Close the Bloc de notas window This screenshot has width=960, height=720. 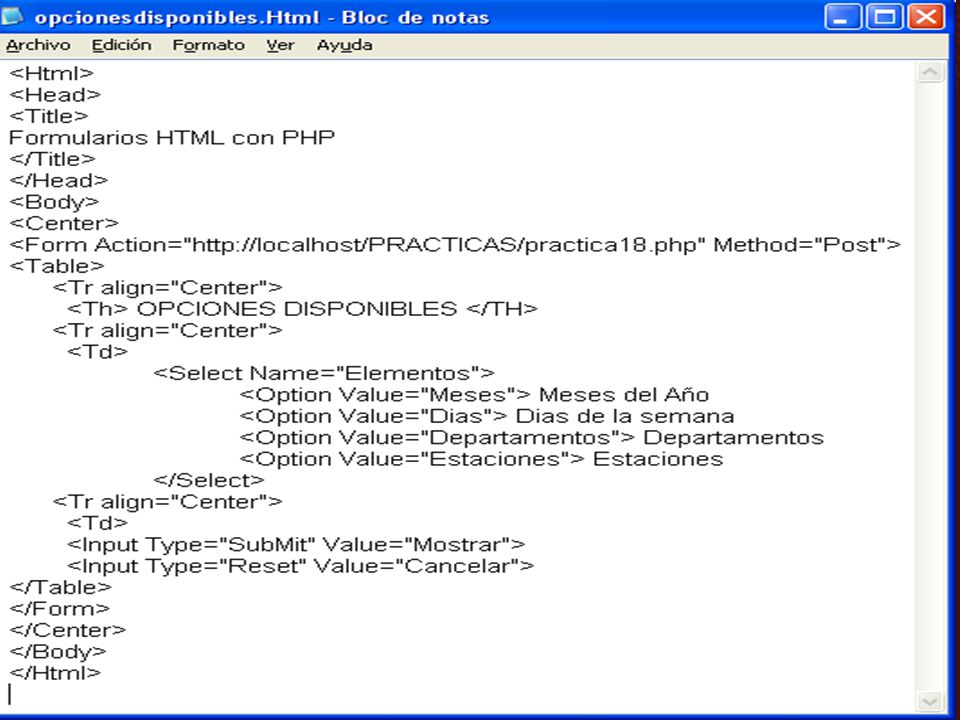pyautogui.click(x=926, y=17)
